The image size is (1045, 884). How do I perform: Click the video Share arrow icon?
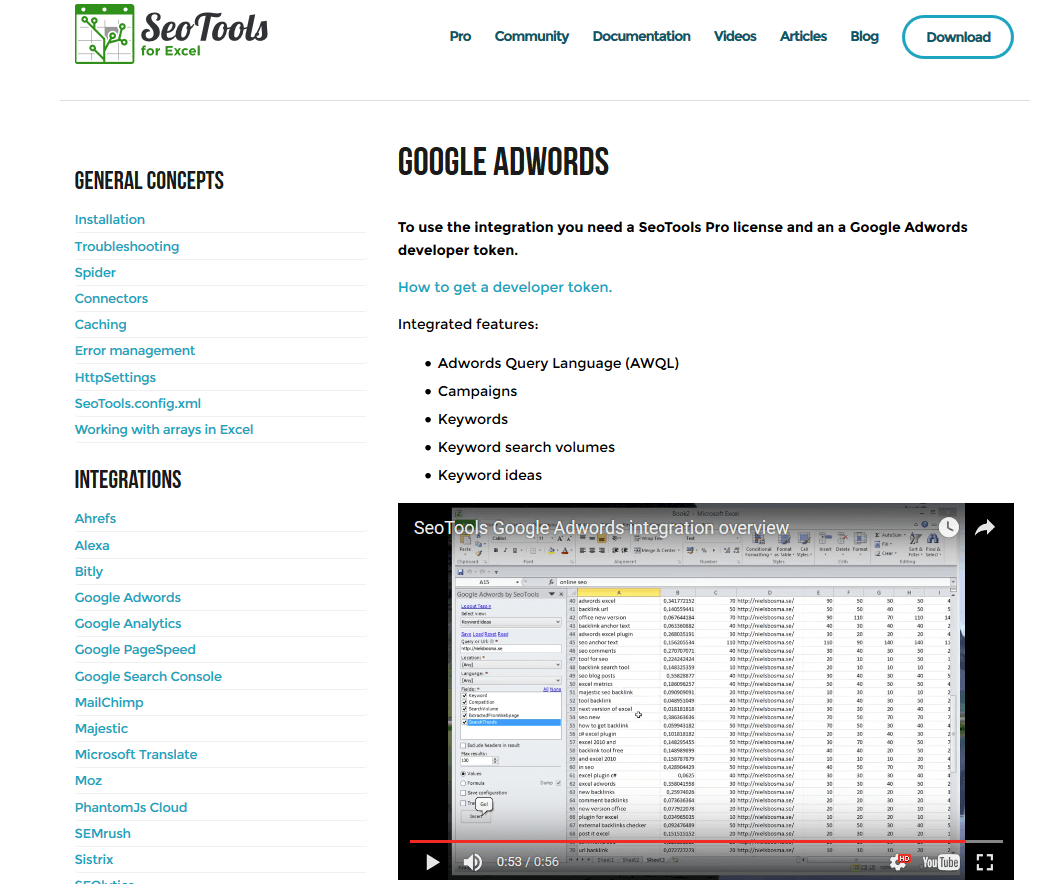point(985,527)
